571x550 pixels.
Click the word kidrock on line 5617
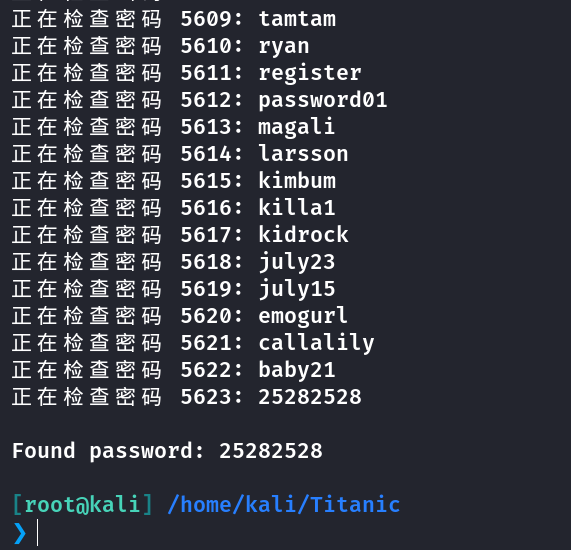tap(303, 234)
